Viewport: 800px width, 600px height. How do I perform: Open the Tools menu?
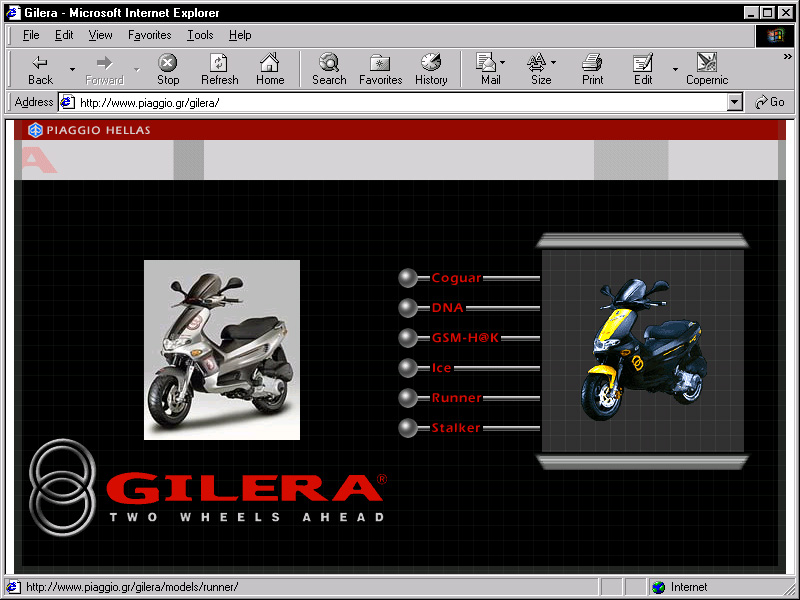(200, 35)
